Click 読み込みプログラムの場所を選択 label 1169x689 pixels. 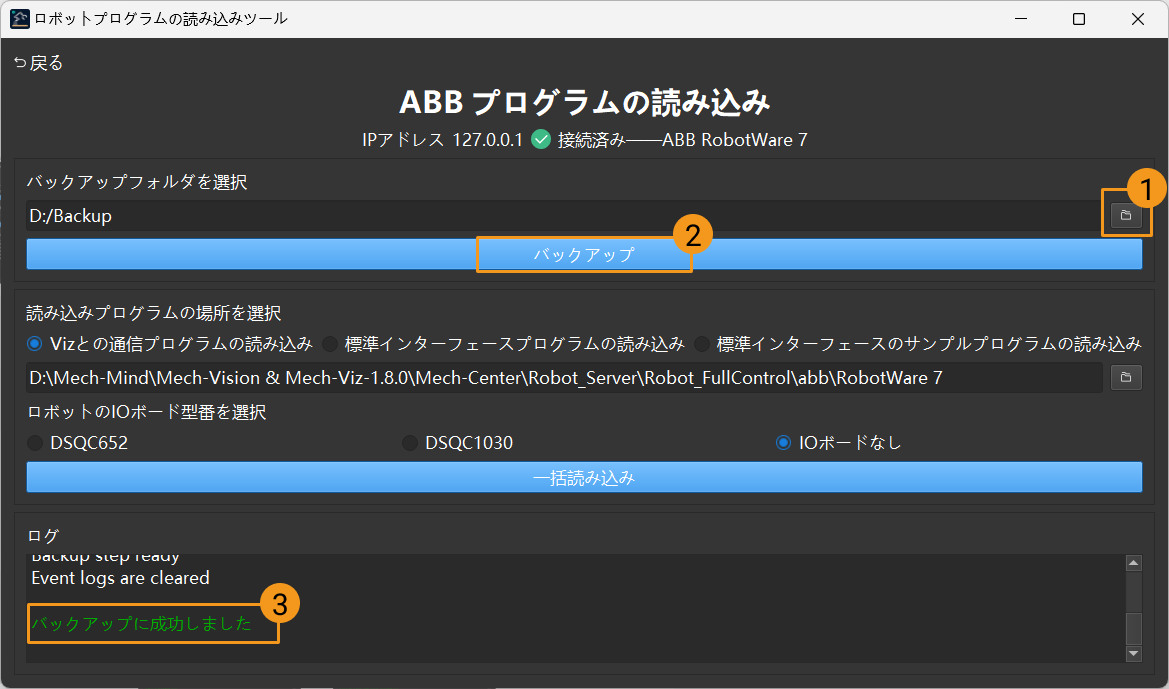154,313
